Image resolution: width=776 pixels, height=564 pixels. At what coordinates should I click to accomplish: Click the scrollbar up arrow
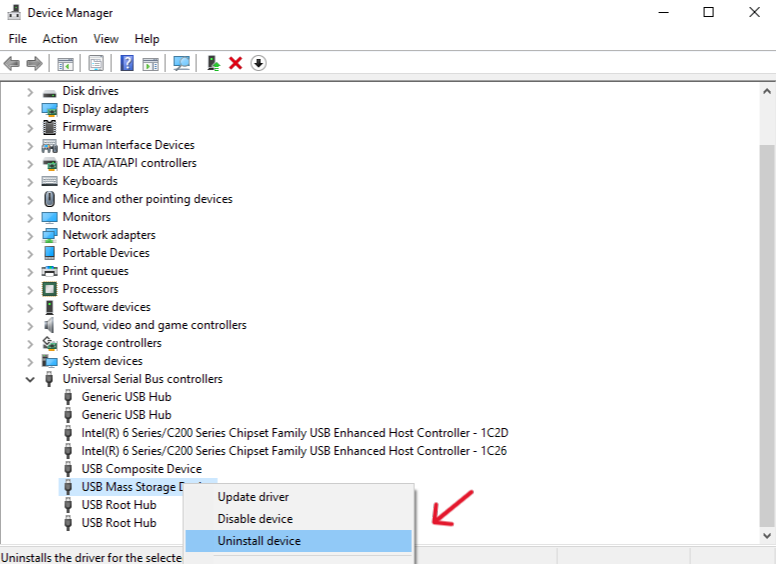[767, 91]
